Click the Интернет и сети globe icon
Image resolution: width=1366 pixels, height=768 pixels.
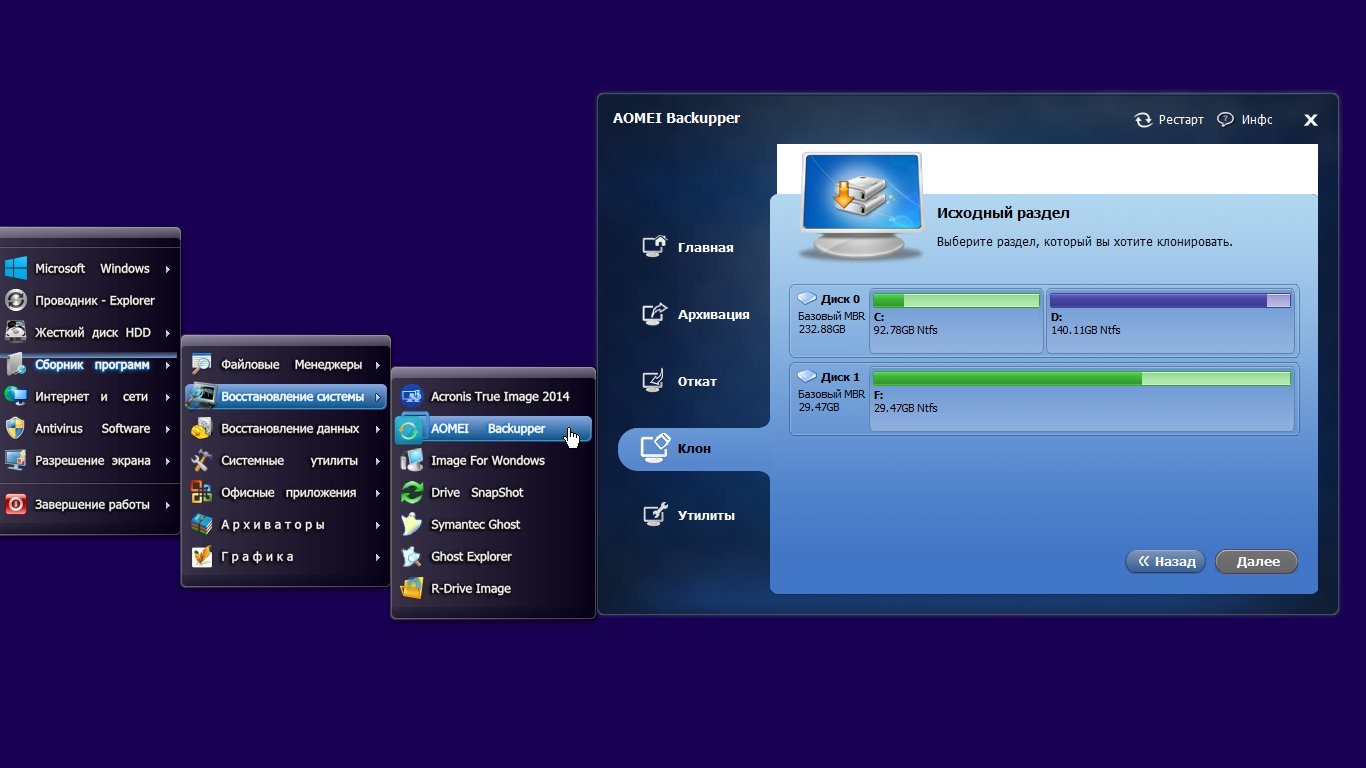[x=15, y=396]
